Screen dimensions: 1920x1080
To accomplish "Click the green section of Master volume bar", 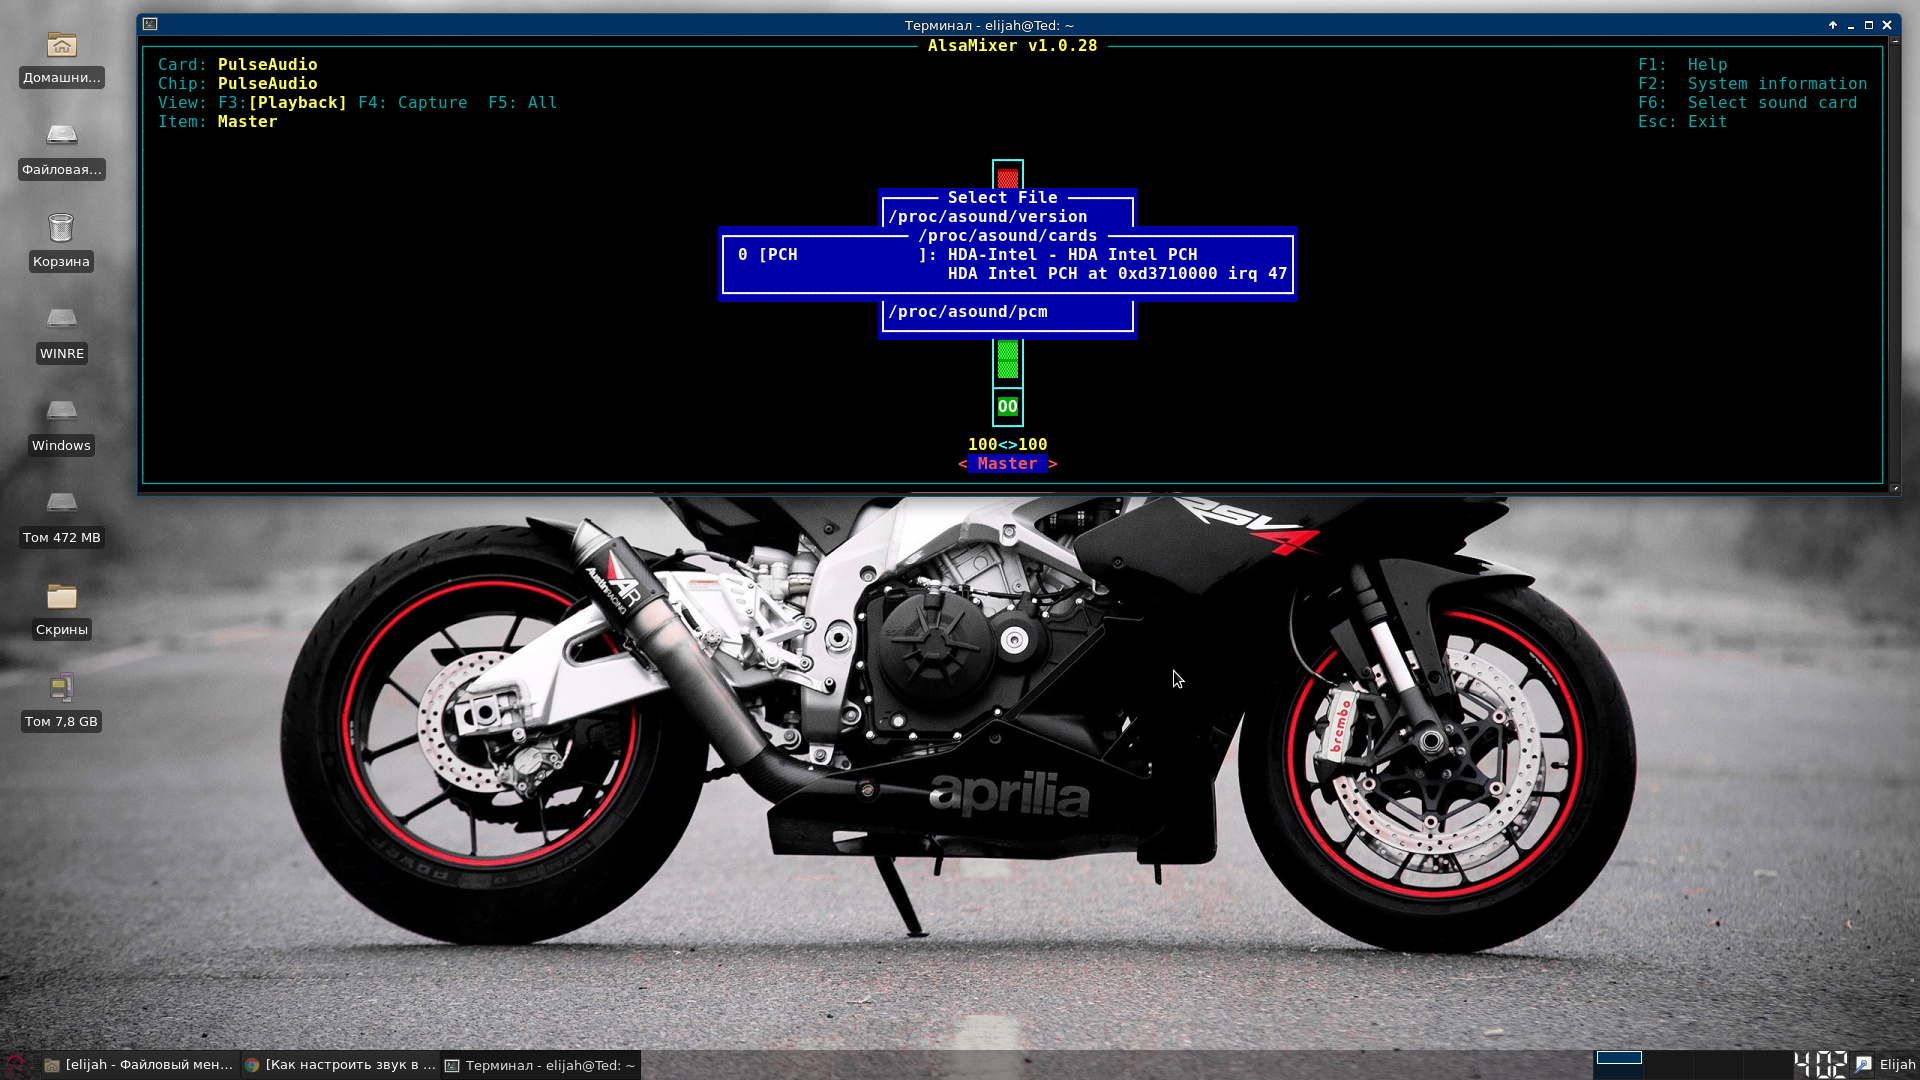I will [x=1007, y=360].
